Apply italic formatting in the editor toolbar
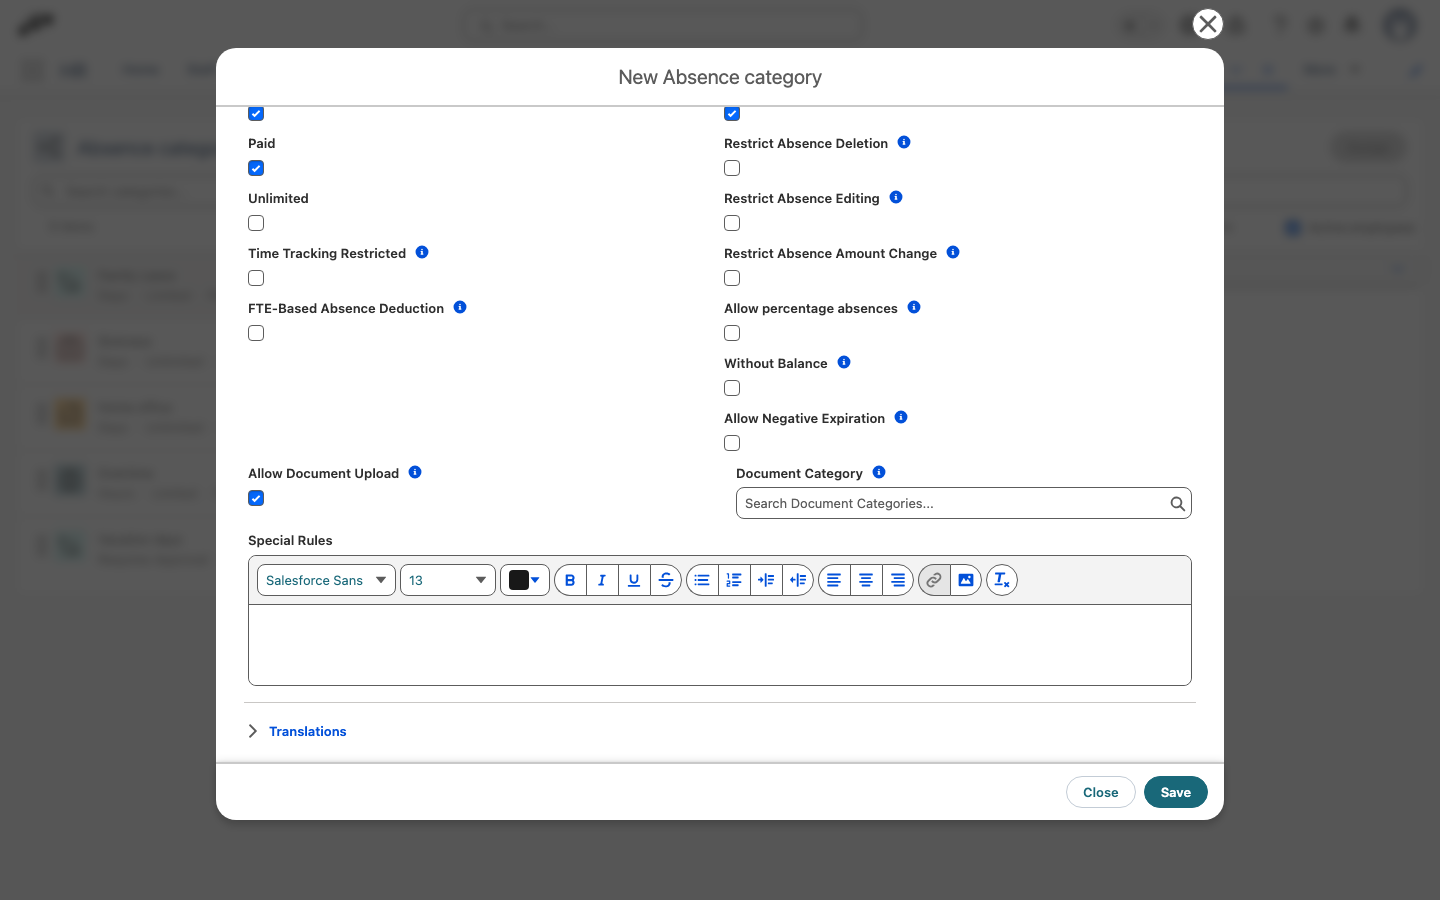 coord(602,580)
